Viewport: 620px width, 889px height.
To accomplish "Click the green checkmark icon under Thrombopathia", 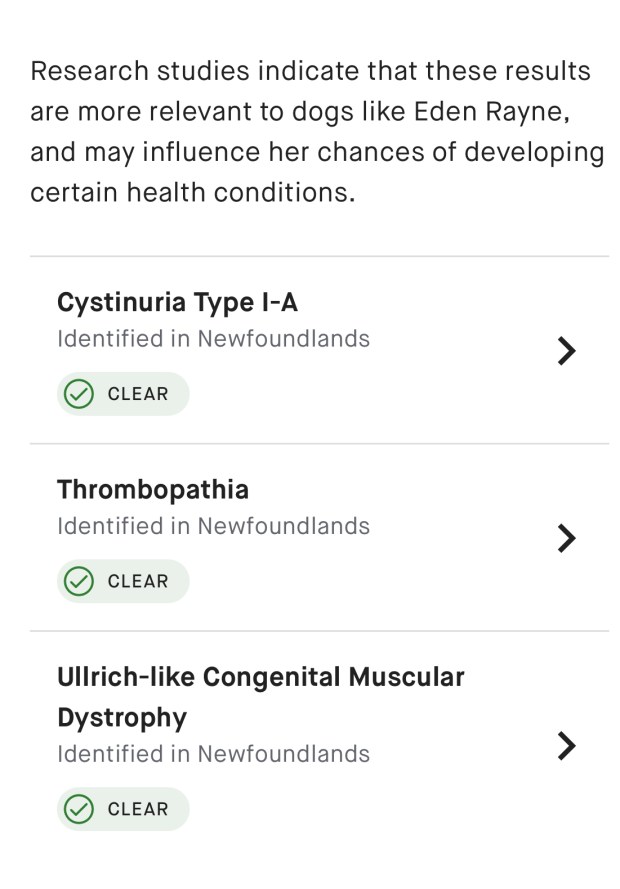I will (78, 581).
